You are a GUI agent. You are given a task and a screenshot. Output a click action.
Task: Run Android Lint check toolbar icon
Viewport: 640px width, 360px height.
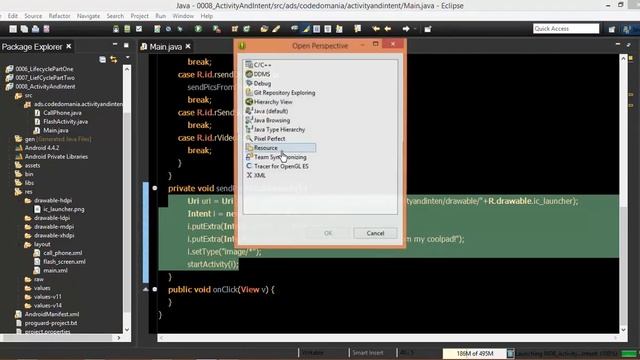pos(139,29)
